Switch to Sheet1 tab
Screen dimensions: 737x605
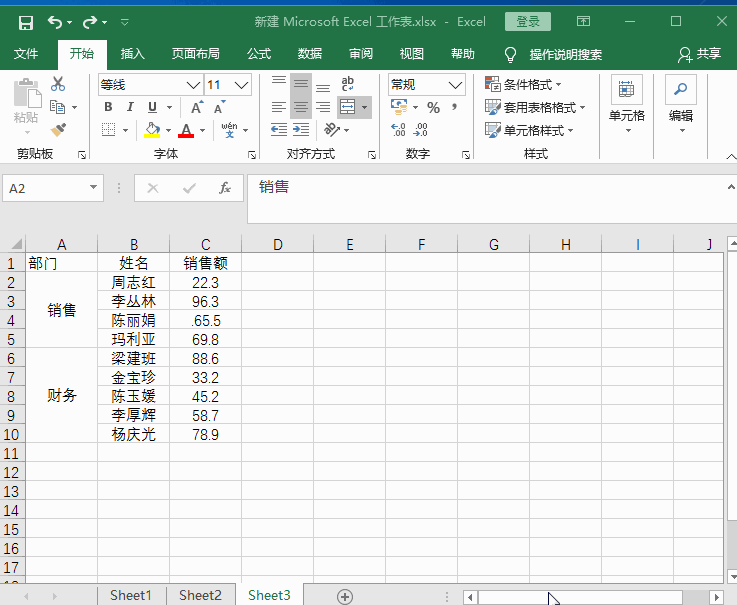131,596
